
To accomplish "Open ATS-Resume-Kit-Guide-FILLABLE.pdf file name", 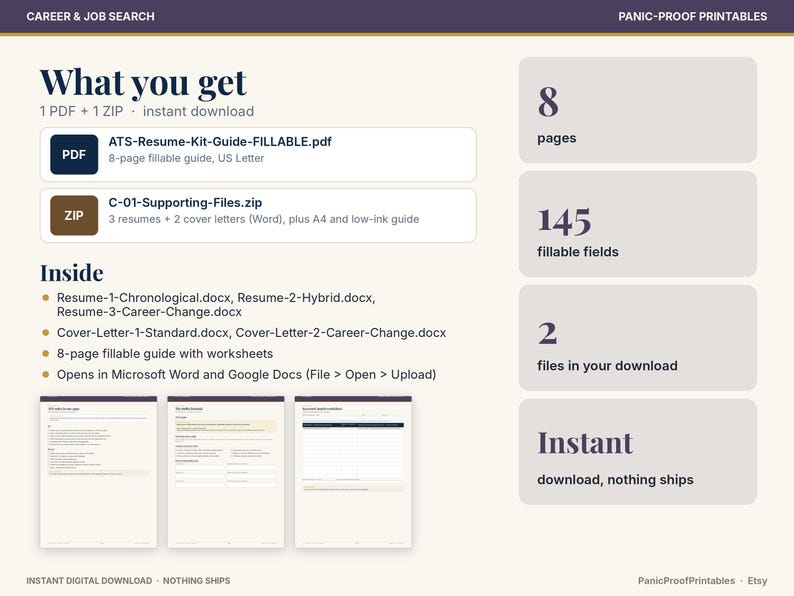I will (x=220, y=142).
